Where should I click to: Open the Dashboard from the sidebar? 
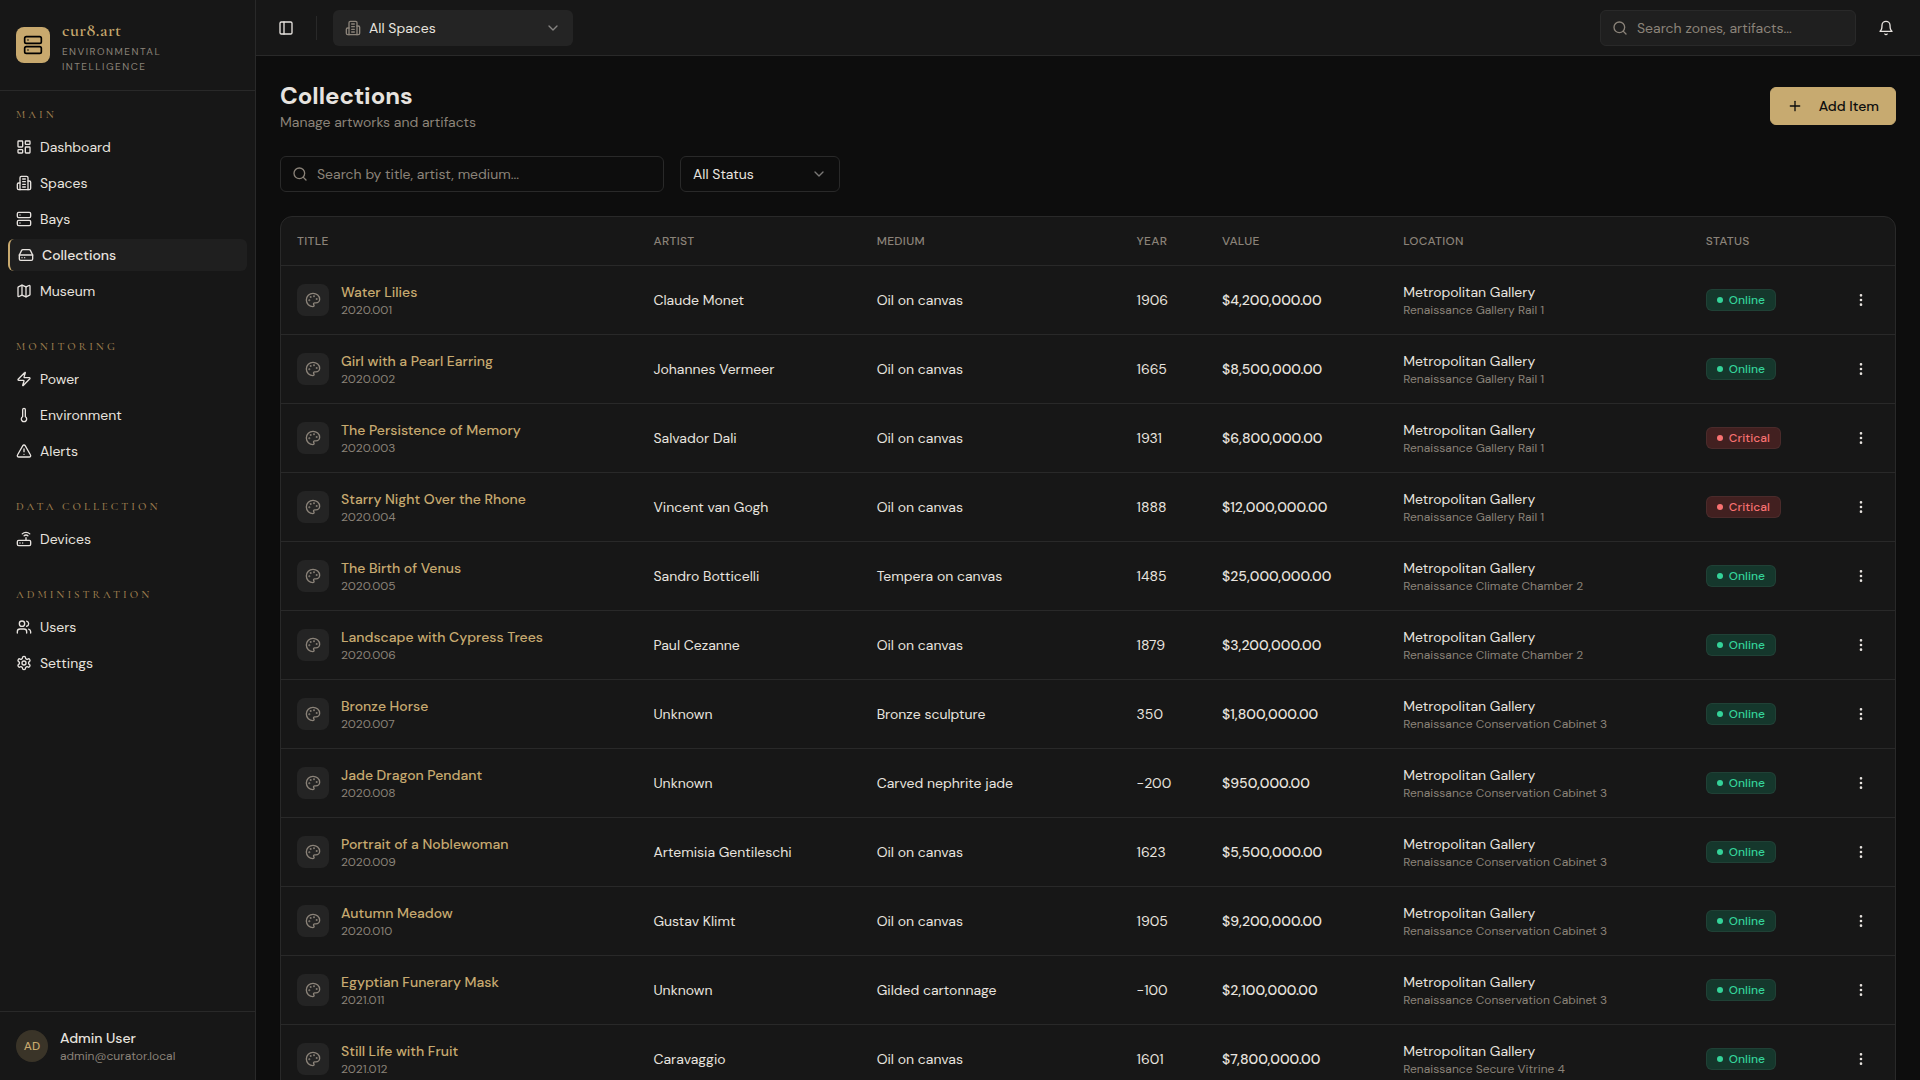coord(74,147)
